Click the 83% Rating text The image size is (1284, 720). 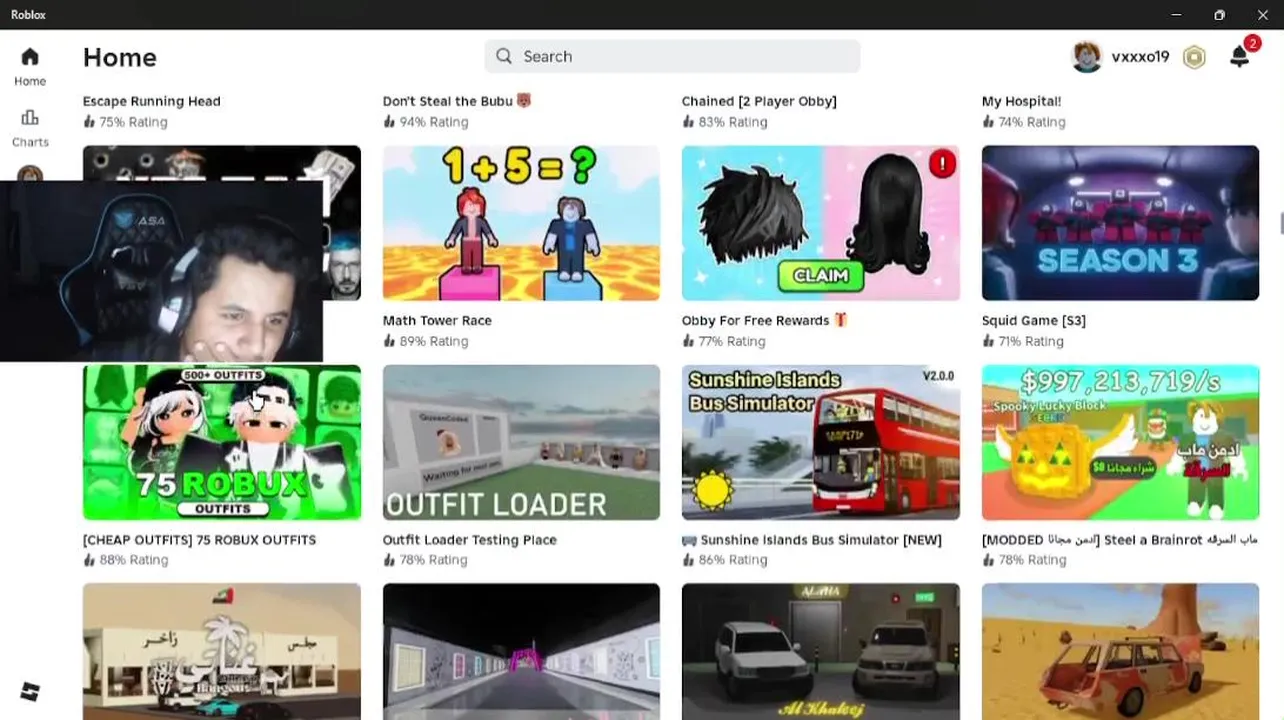click(733, 122)
